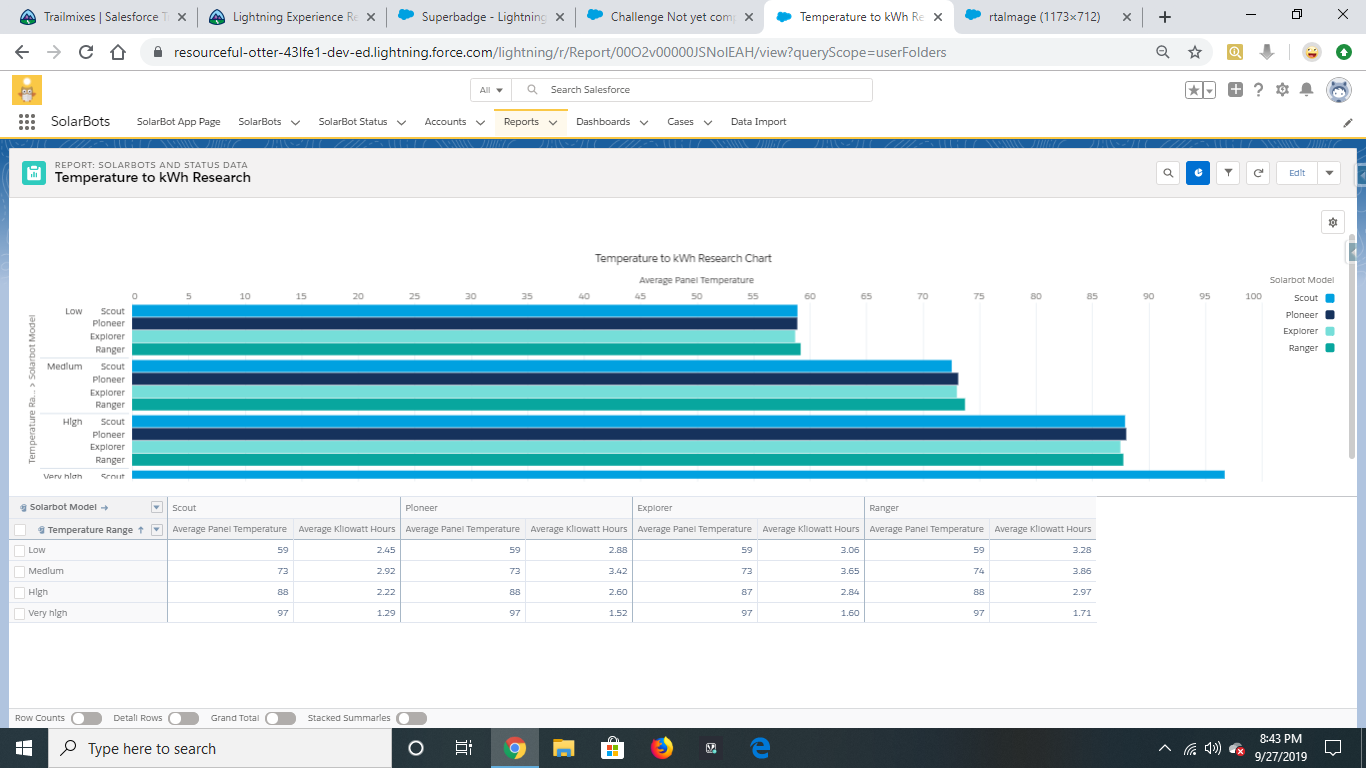
Task: Turn on Grand Total toggle
Action: (x=280, y=718)
